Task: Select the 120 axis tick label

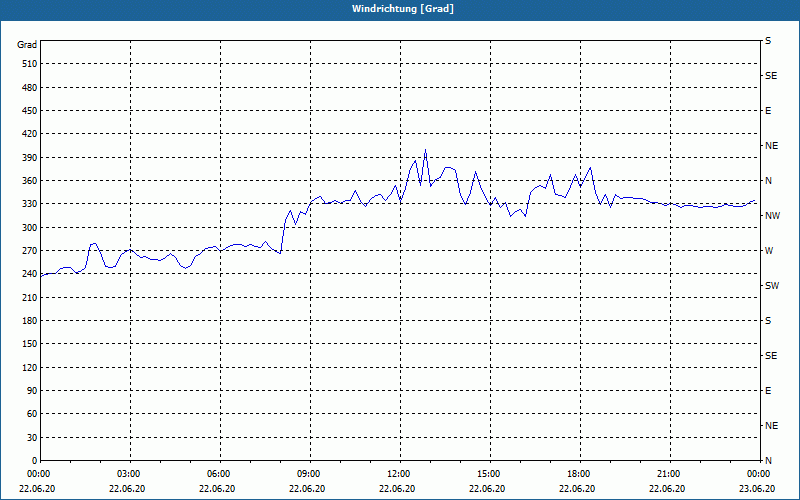Action: coord(30,367)
